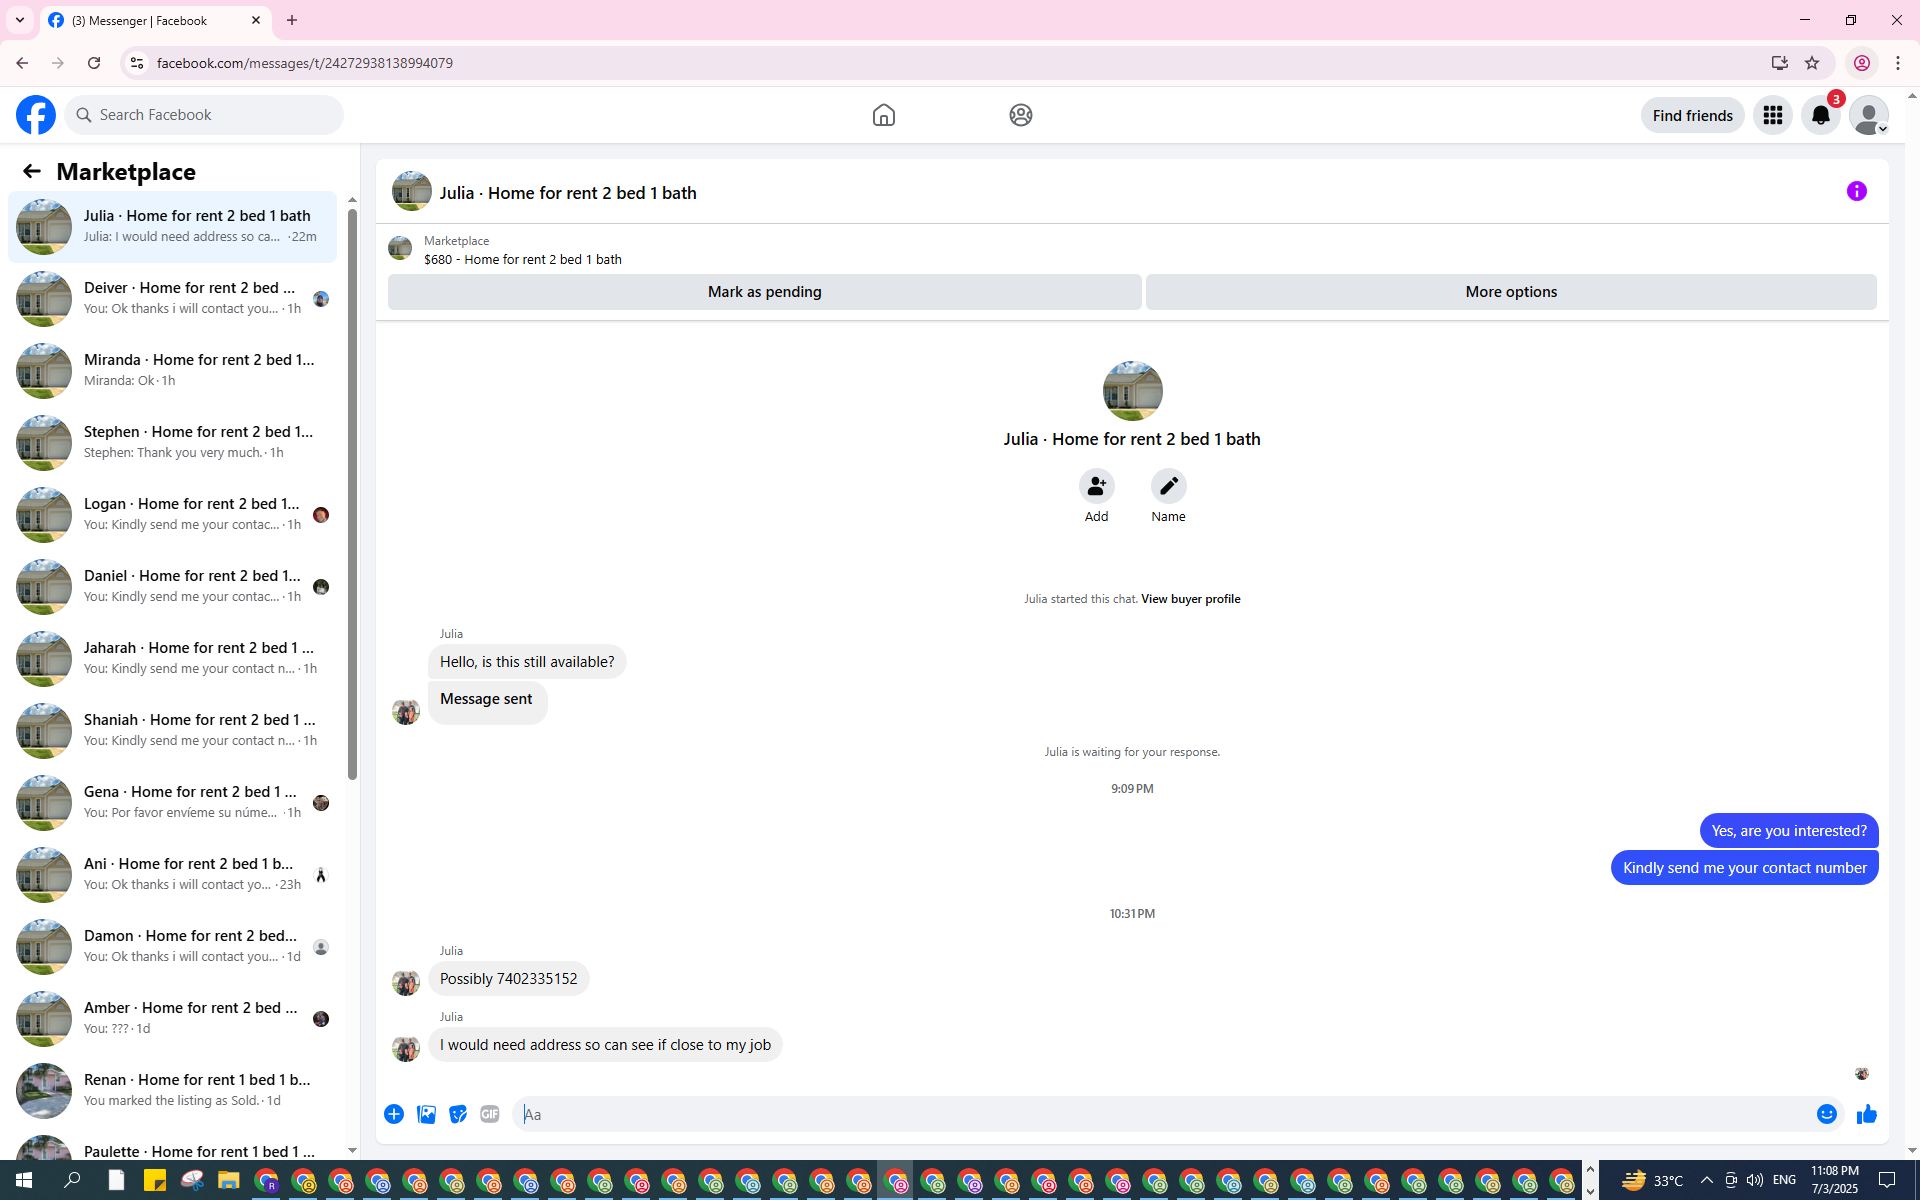
Task: Choose a sticker icon
Action: click(x=458, y=1114)
